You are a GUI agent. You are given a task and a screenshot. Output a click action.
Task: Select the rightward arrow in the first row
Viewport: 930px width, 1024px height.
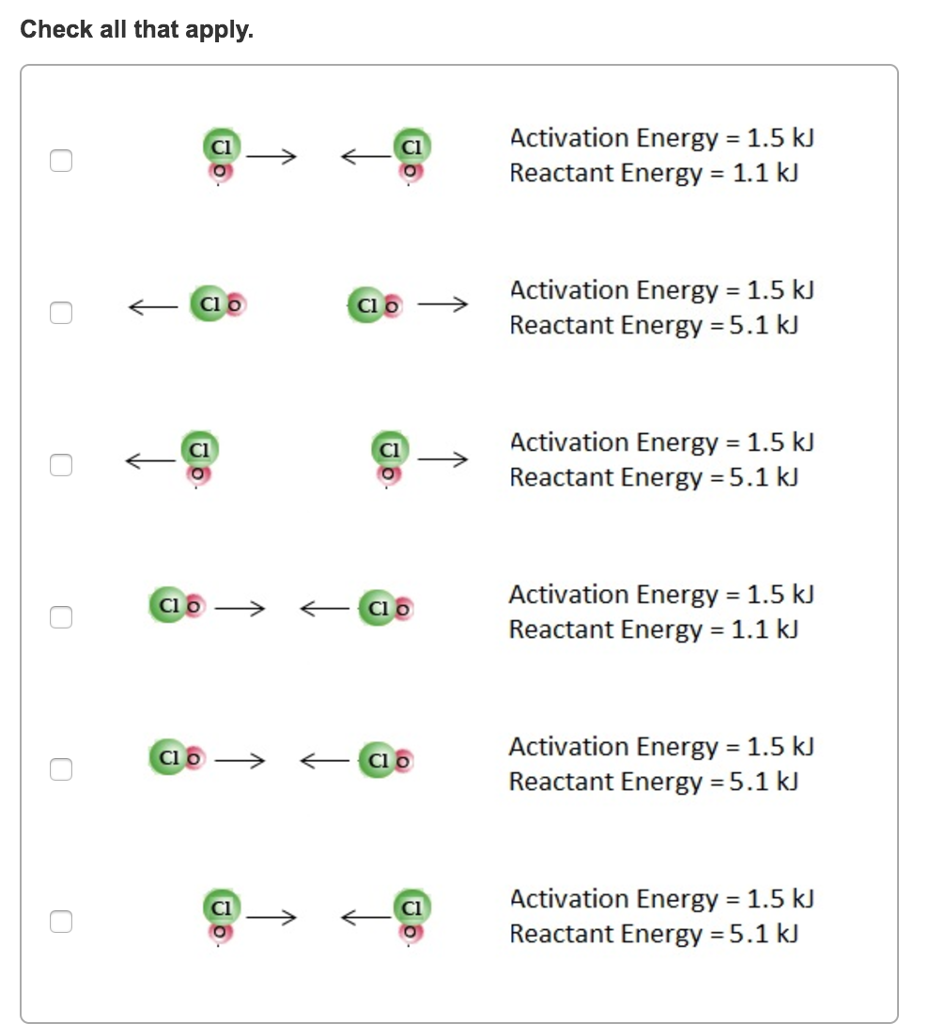click(272, 156)
